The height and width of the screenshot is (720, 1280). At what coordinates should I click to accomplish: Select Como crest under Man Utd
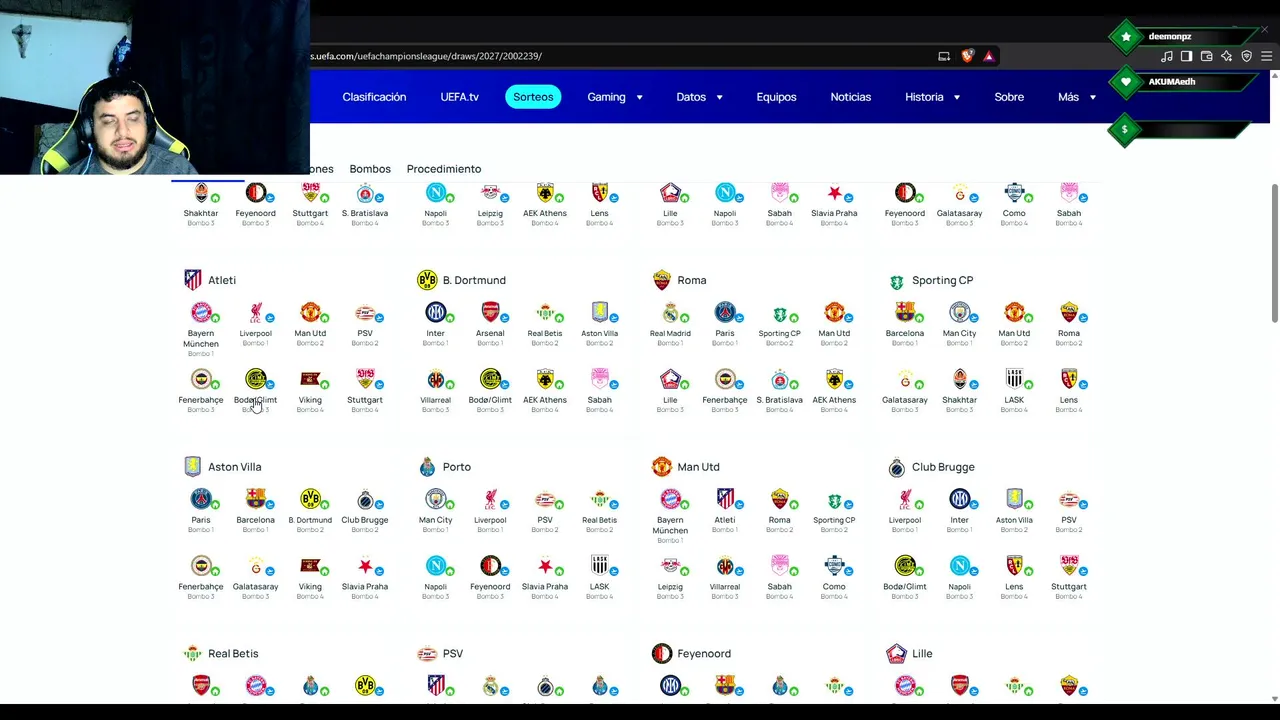[x=834, y=566]
